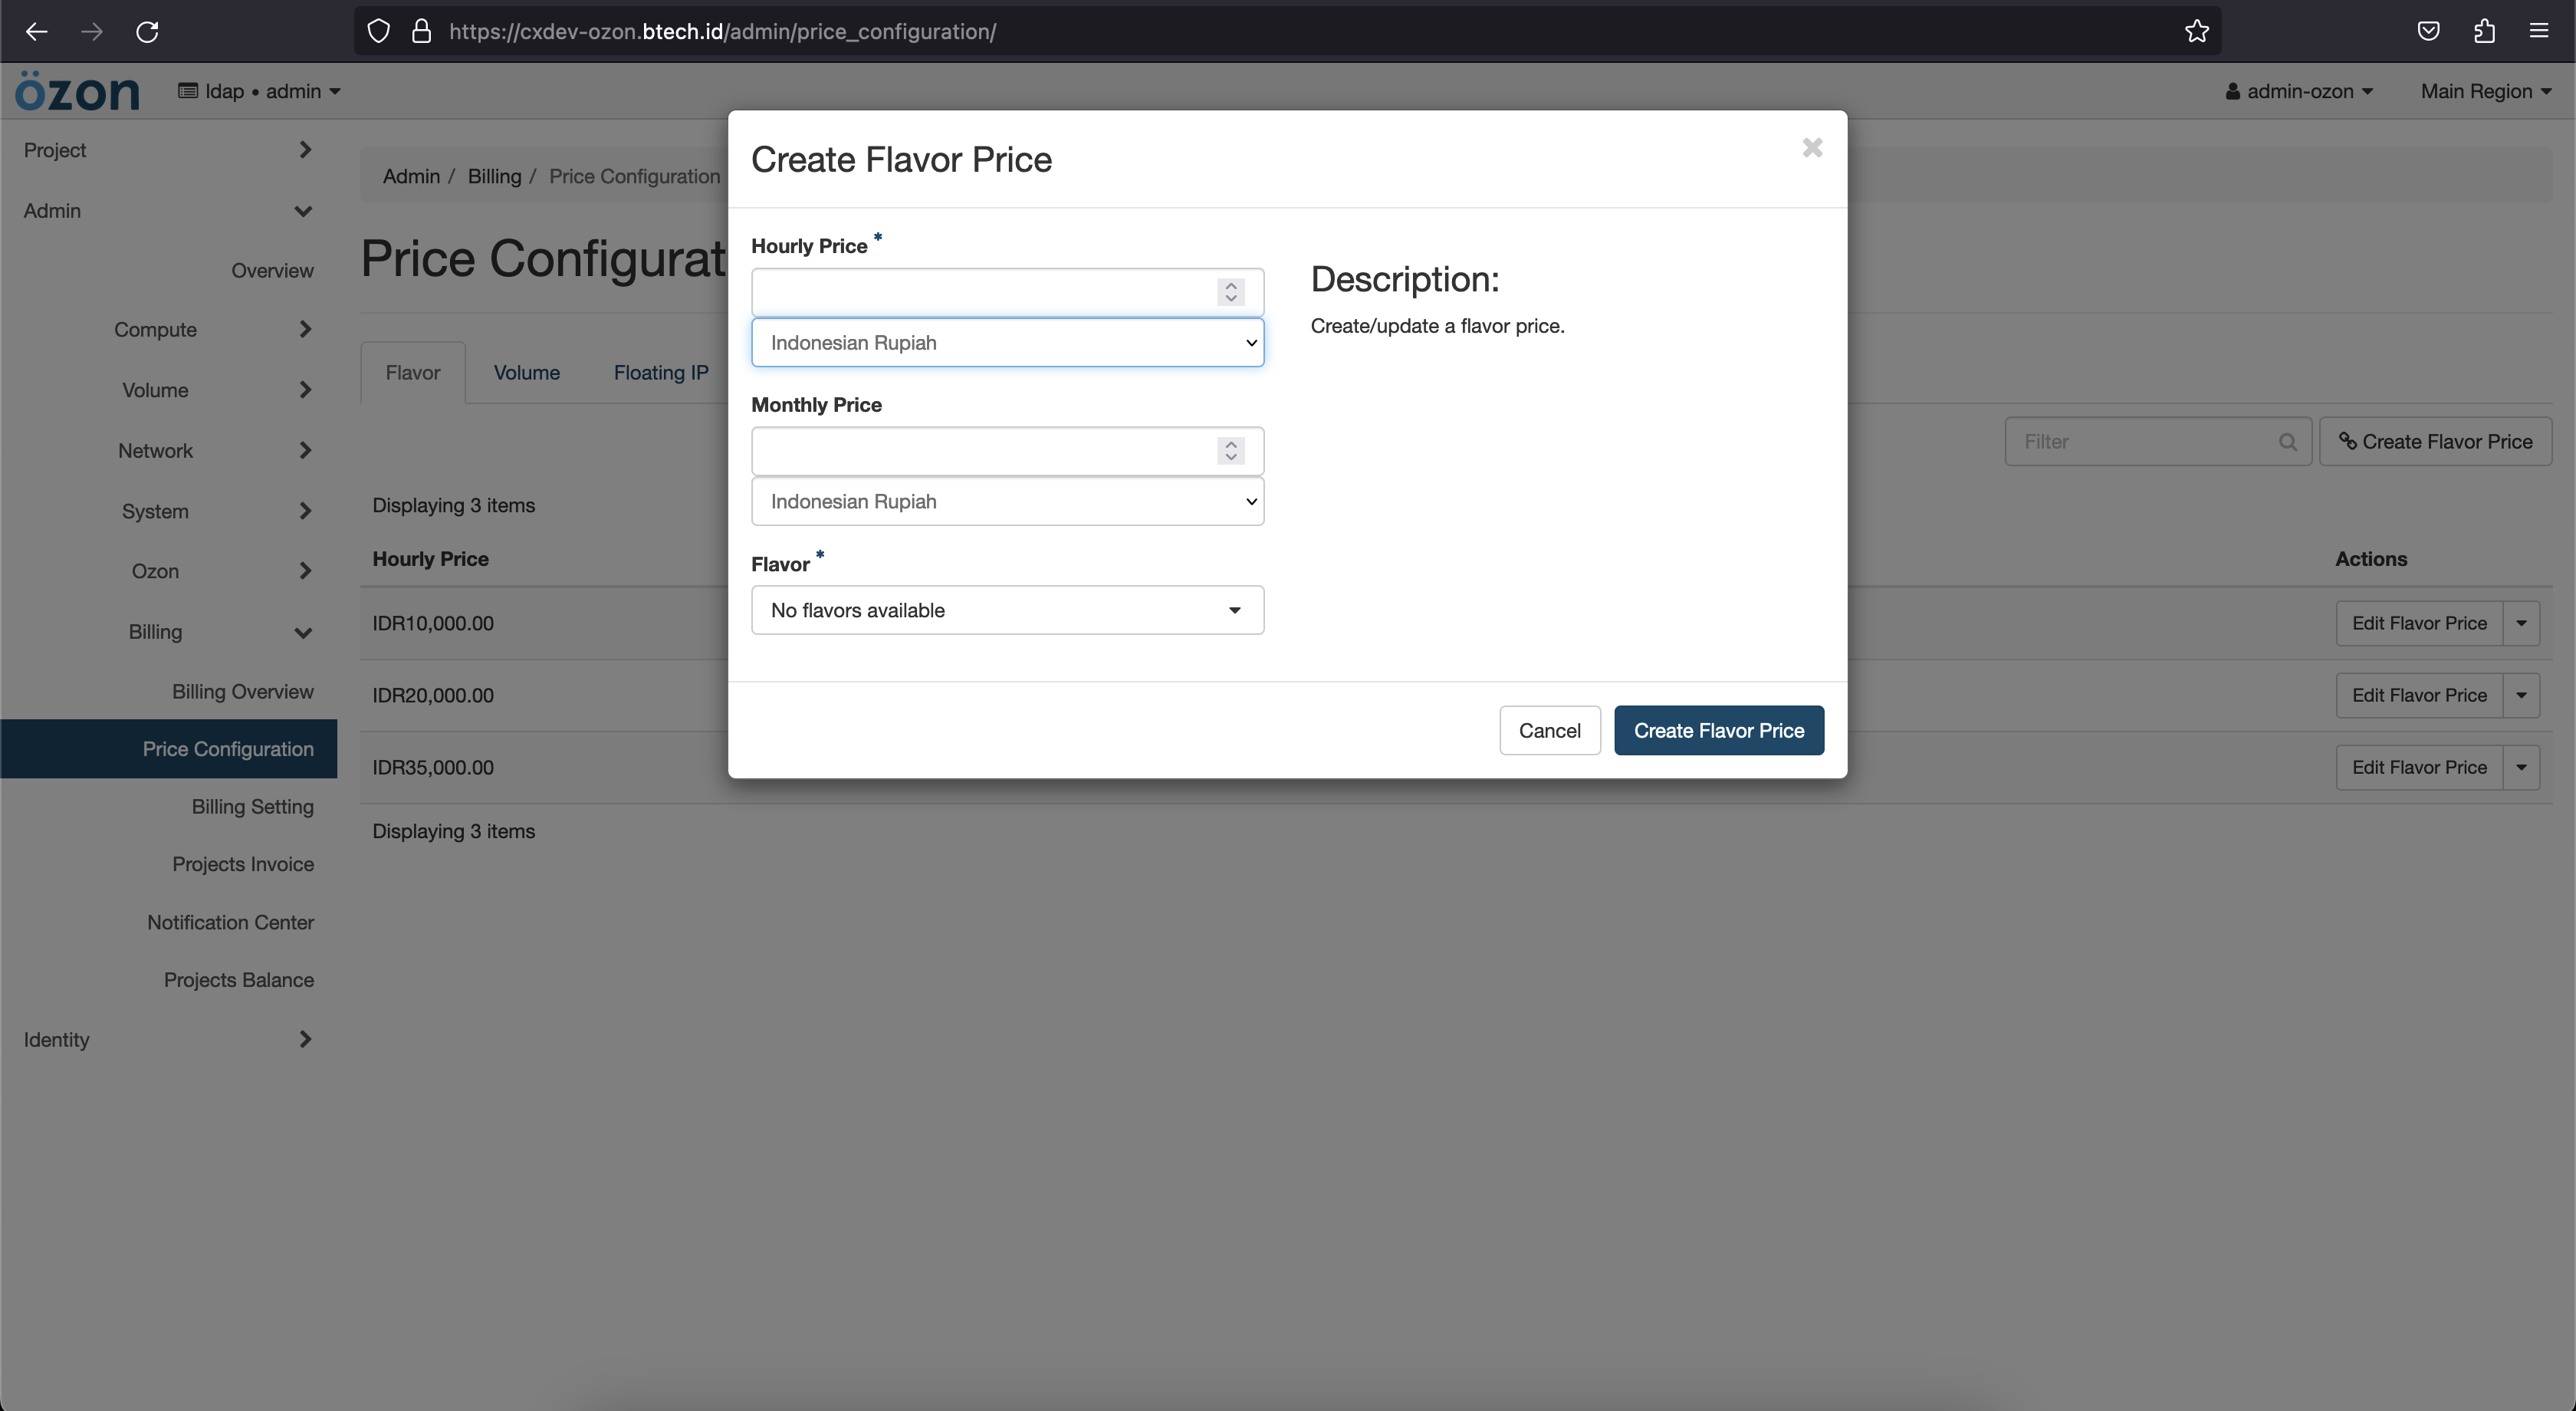Open Projects Balance in sidebar
Image resolution: width=2576 pixels, height=1411 pixels.
pyautogui.click(x=238, y=980)
